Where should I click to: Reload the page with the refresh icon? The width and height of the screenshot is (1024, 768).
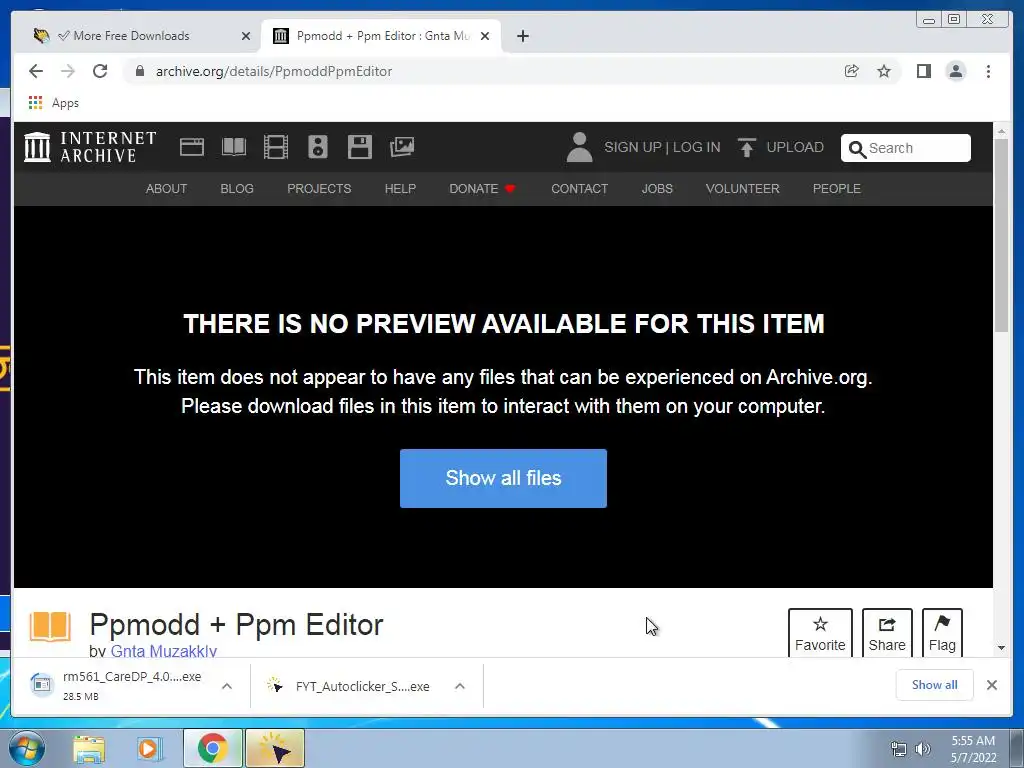(x=100, y=71)
